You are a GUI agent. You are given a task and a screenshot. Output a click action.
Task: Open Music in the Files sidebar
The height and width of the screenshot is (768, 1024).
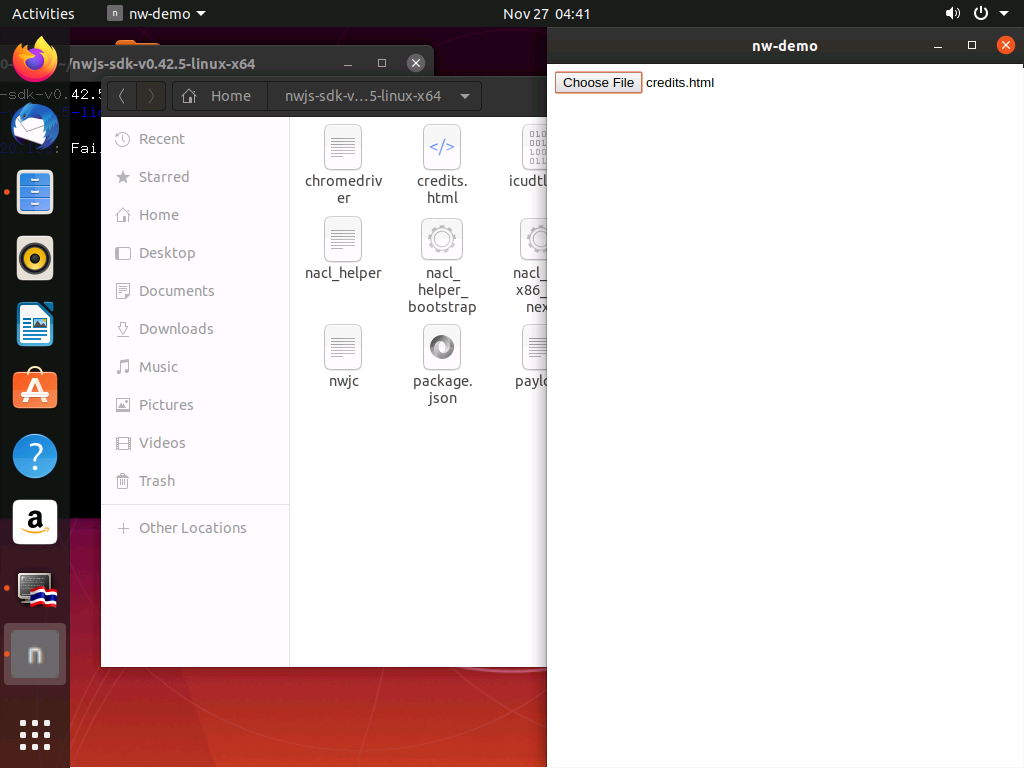click(x=195, y=366)
